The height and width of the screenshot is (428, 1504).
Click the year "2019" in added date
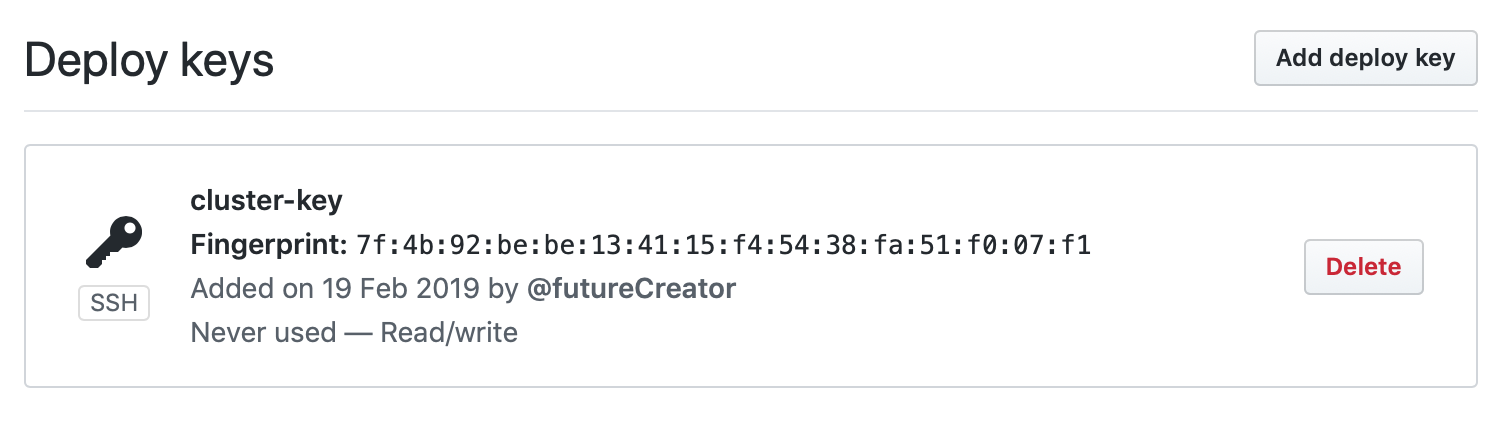(443, 290)
